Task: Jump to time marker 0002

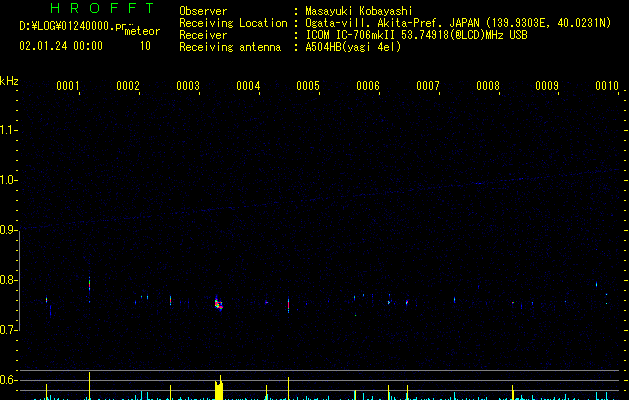Action: [128, 86]
